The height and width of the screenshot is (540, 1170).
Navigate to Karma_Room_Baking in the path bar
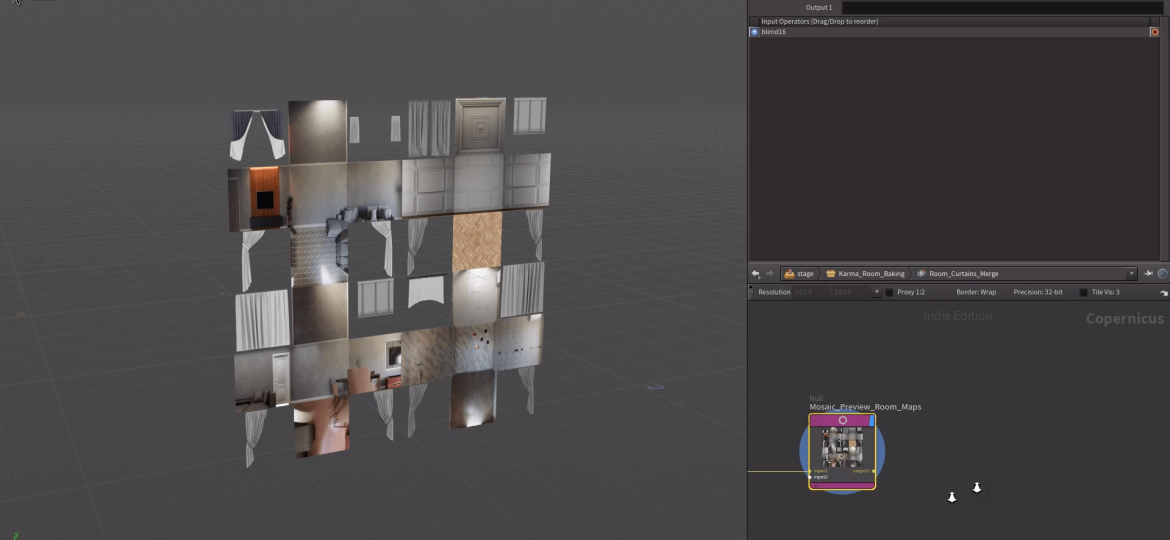871,273
